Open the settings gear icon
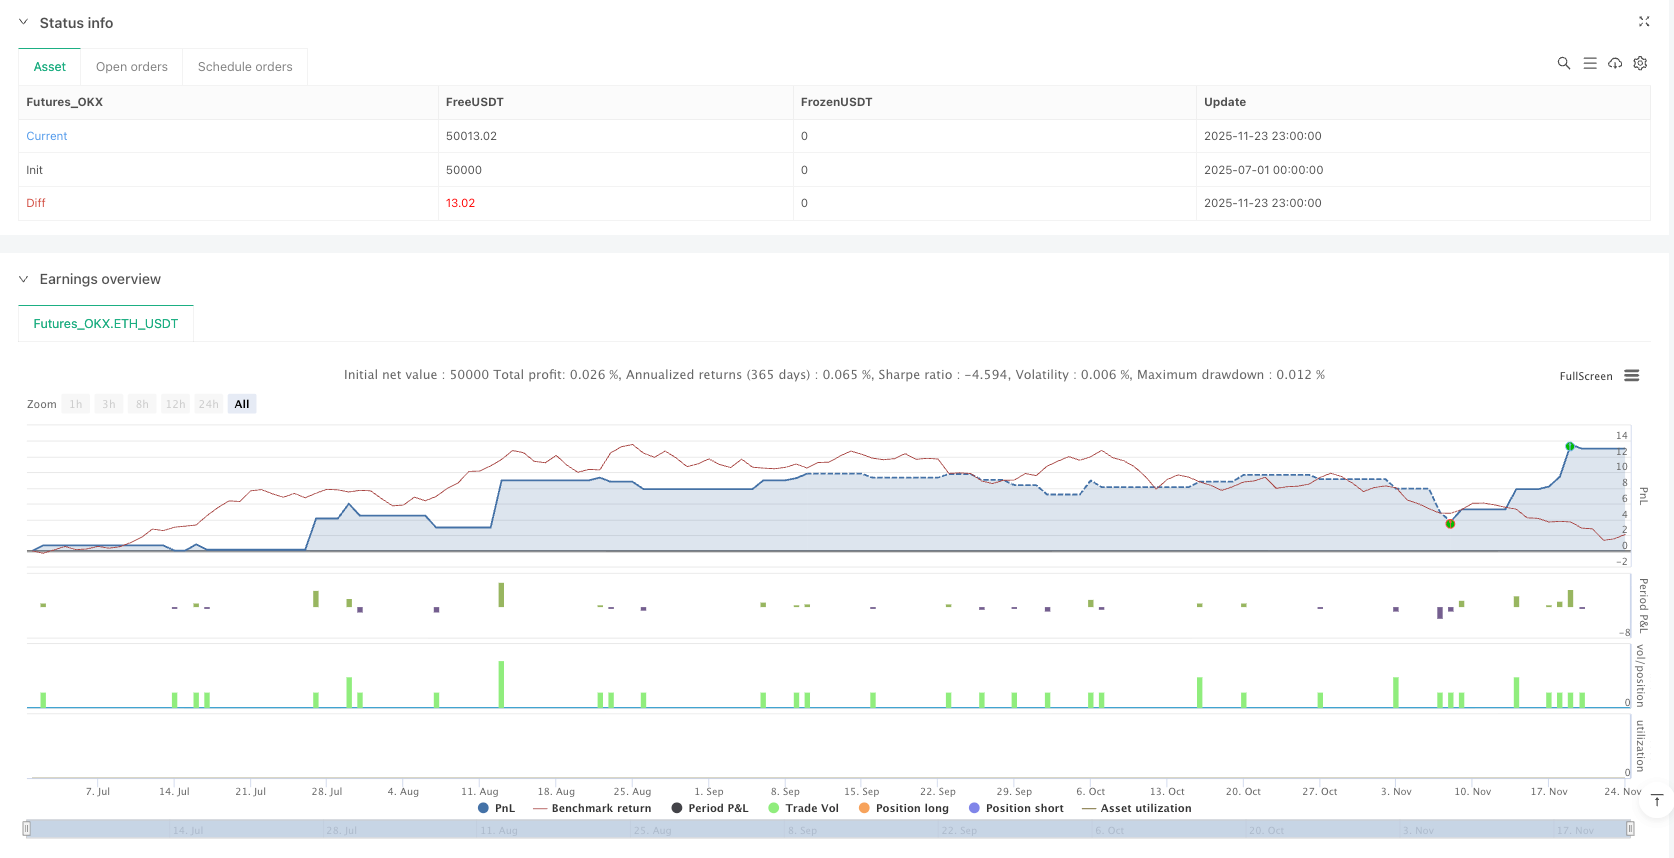 (1640, 63)
